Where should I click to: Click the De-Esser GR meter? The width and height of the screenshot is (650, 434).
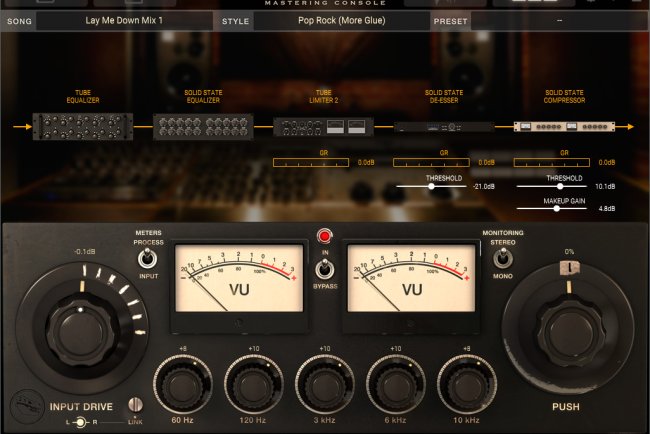click(431, 162)
